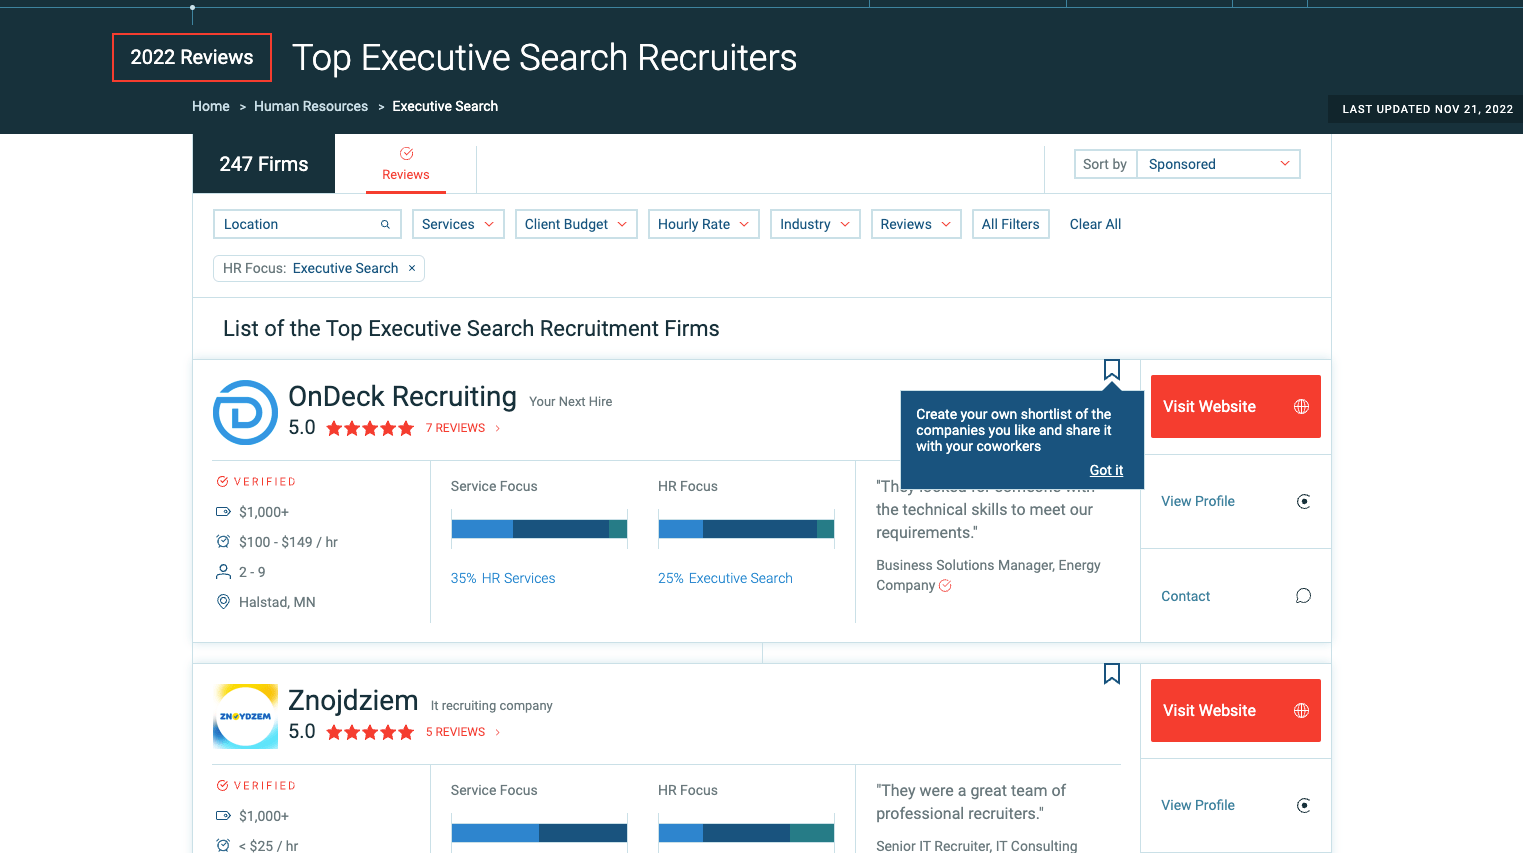
Task: Click the magnifier icon in the Location filter
Action: (385, 224)
